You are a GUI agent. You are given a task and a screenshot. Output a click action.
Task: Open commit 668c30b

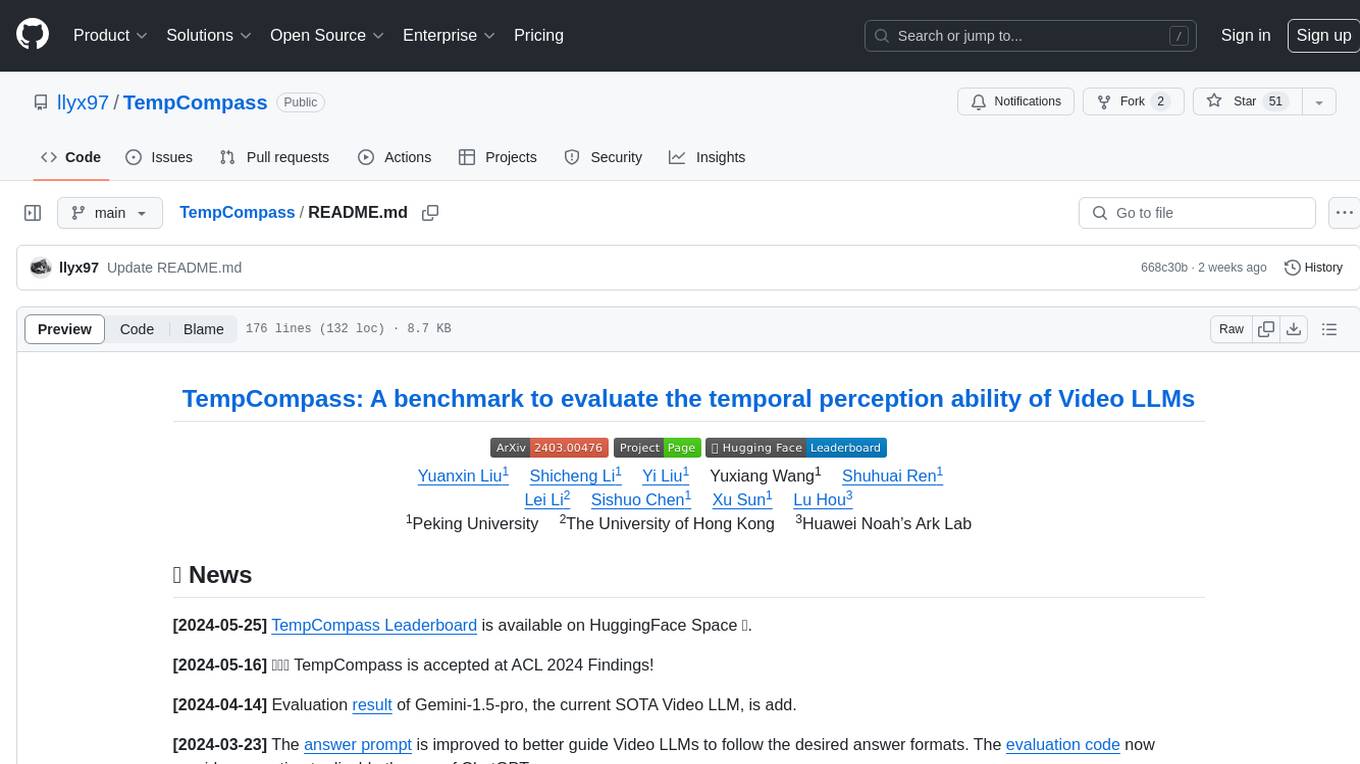click(1164, 268)
